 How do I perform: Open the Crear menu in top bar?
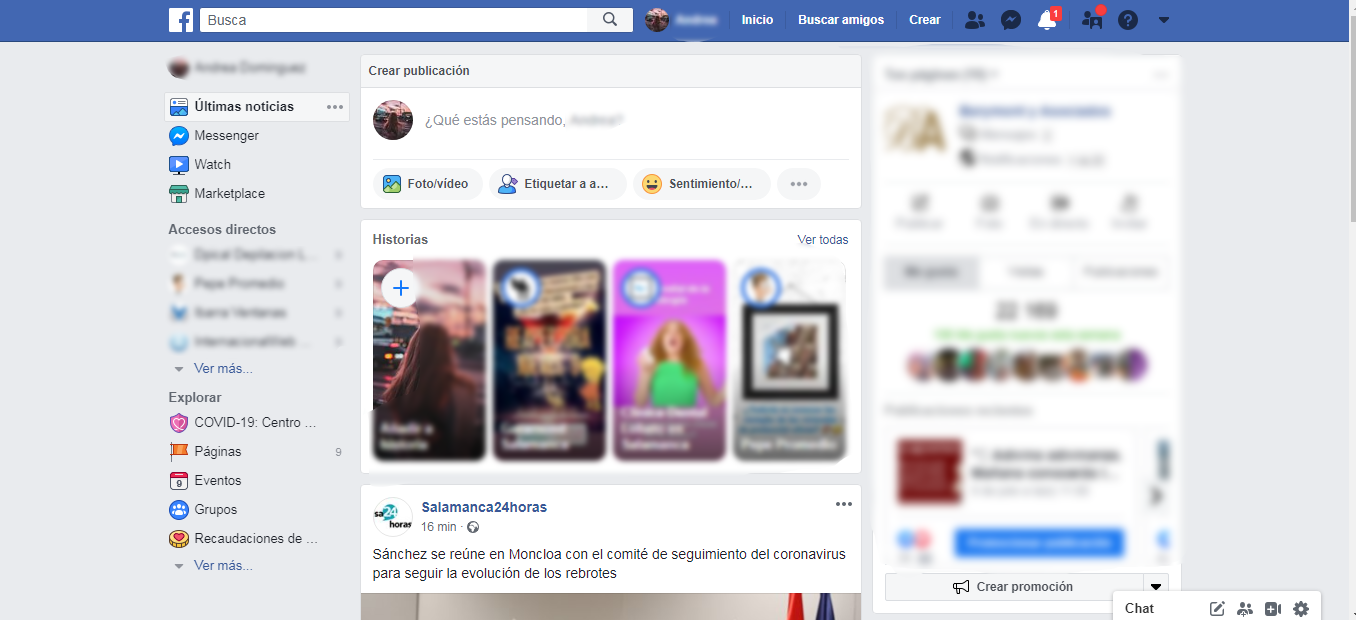925,20
